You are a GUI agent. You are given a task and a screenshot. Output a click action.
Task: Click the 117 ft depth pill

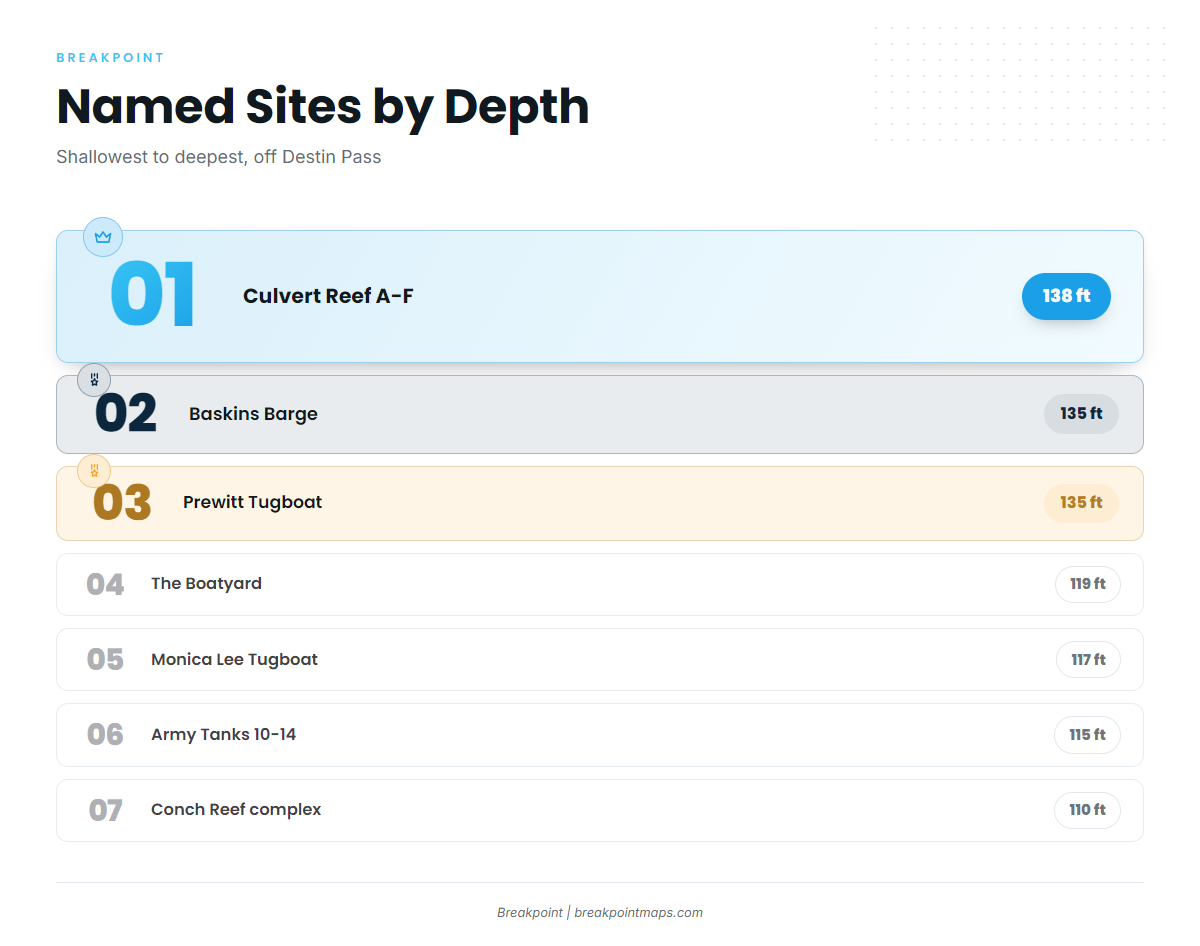coord(1088,660)
